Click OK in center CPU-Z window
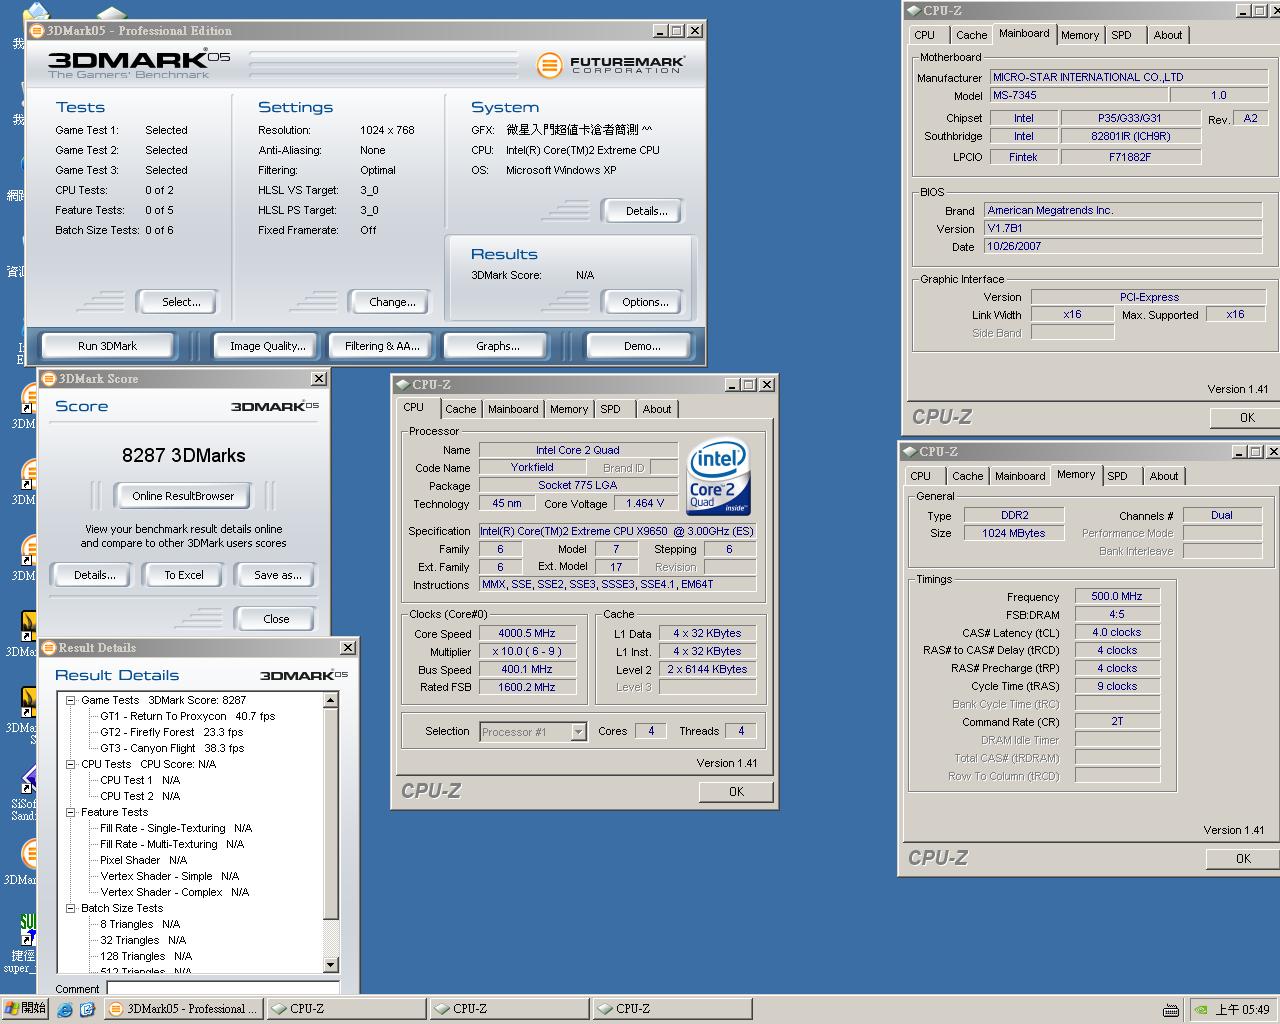 coord(736,791)
